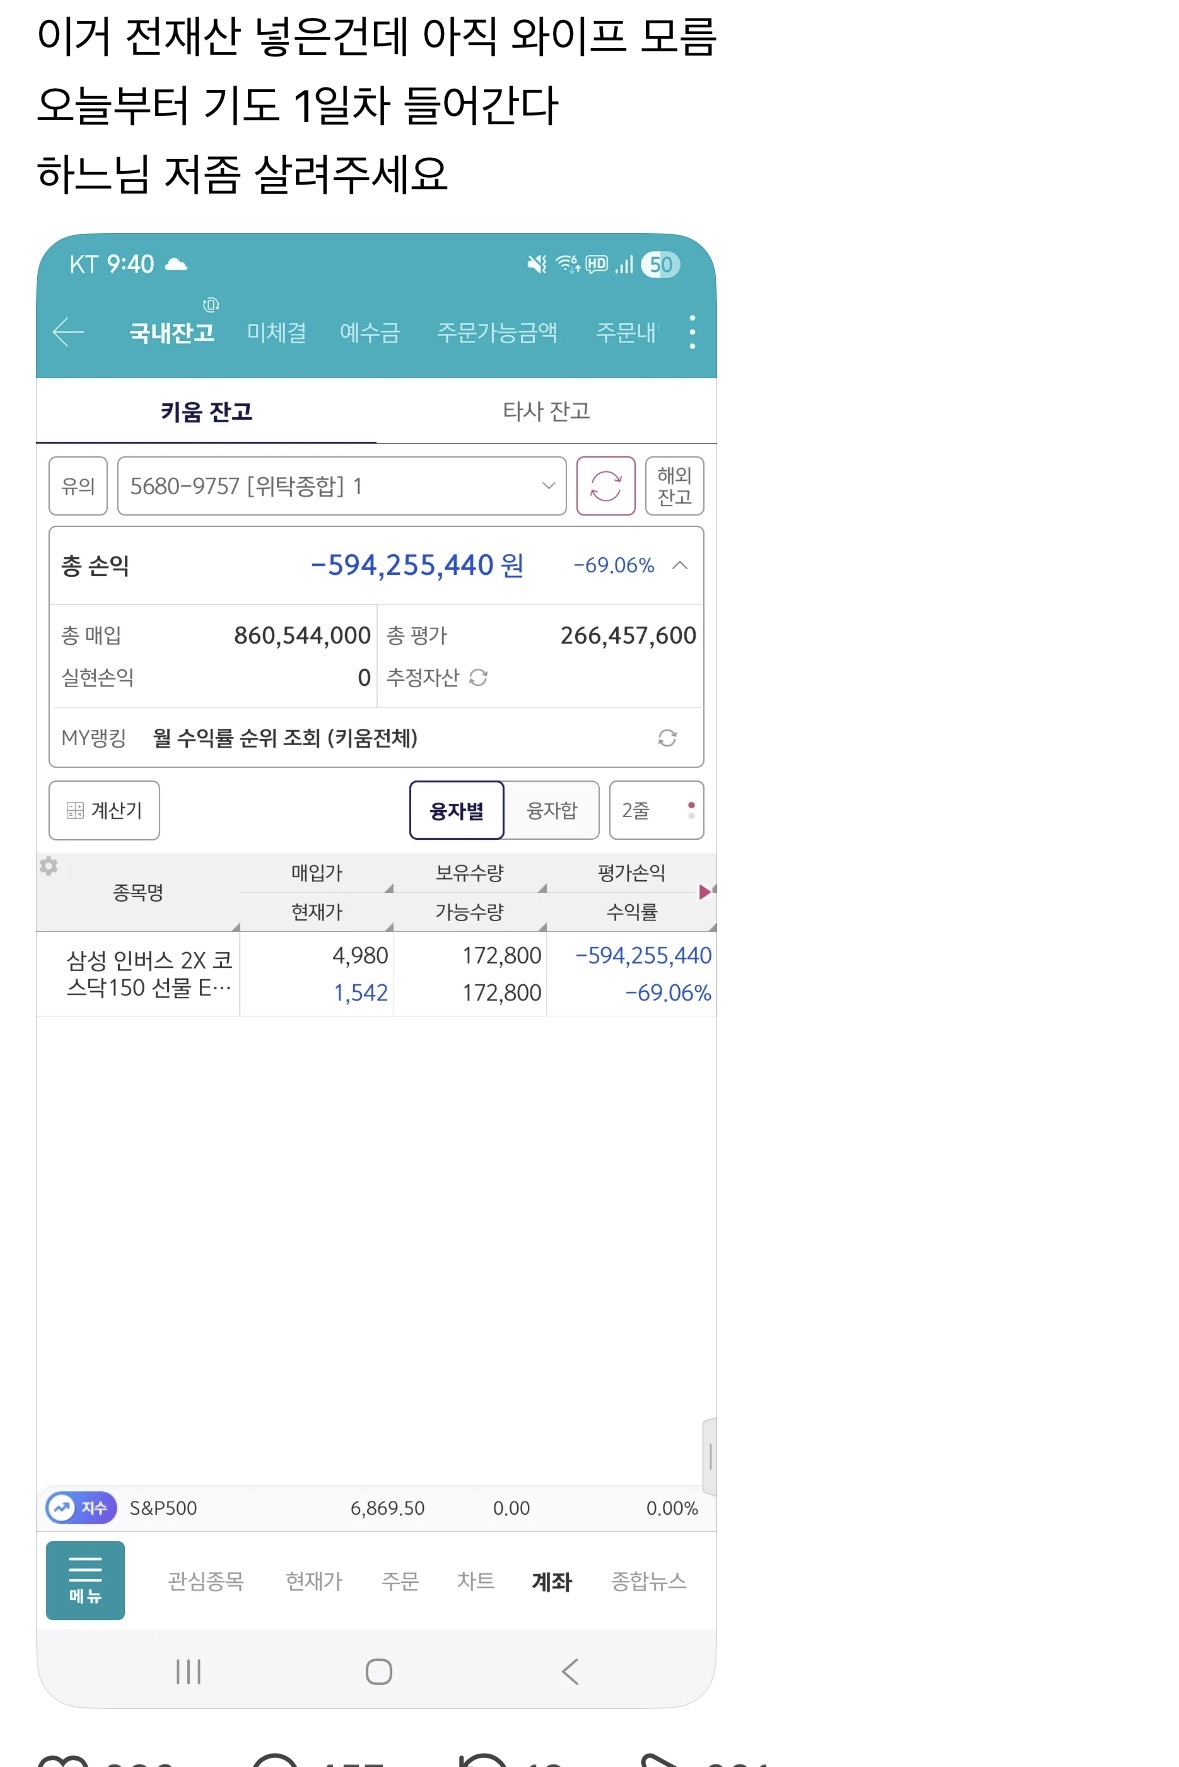
Task: Tap the back arrow in header
Action: 68,332
